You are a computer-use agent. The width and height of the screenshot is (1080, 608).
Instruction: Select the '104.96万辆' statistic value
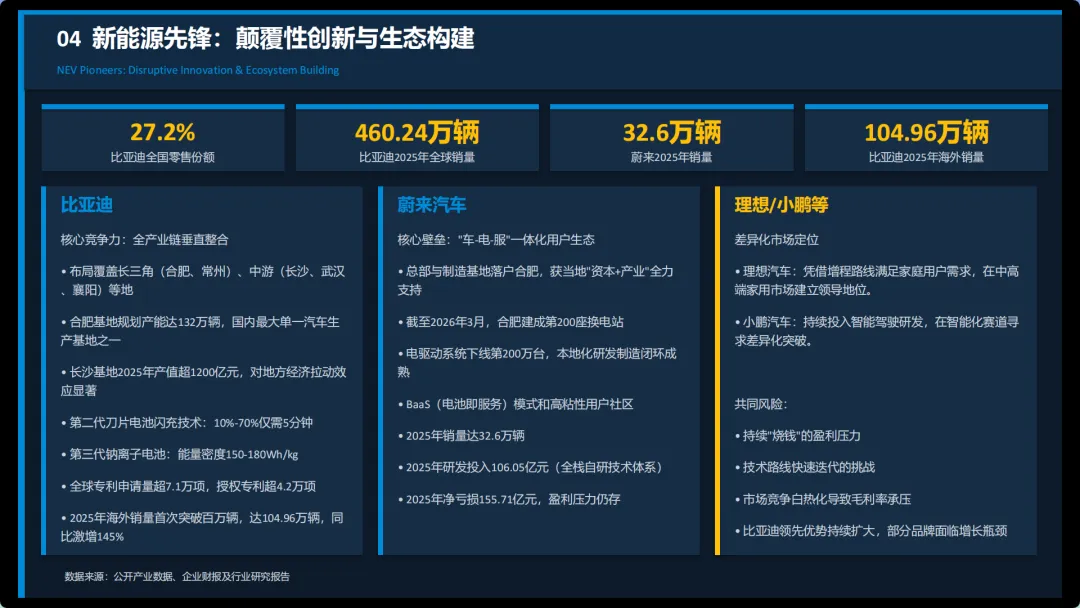pyautogui.click(x=926, y=132)
